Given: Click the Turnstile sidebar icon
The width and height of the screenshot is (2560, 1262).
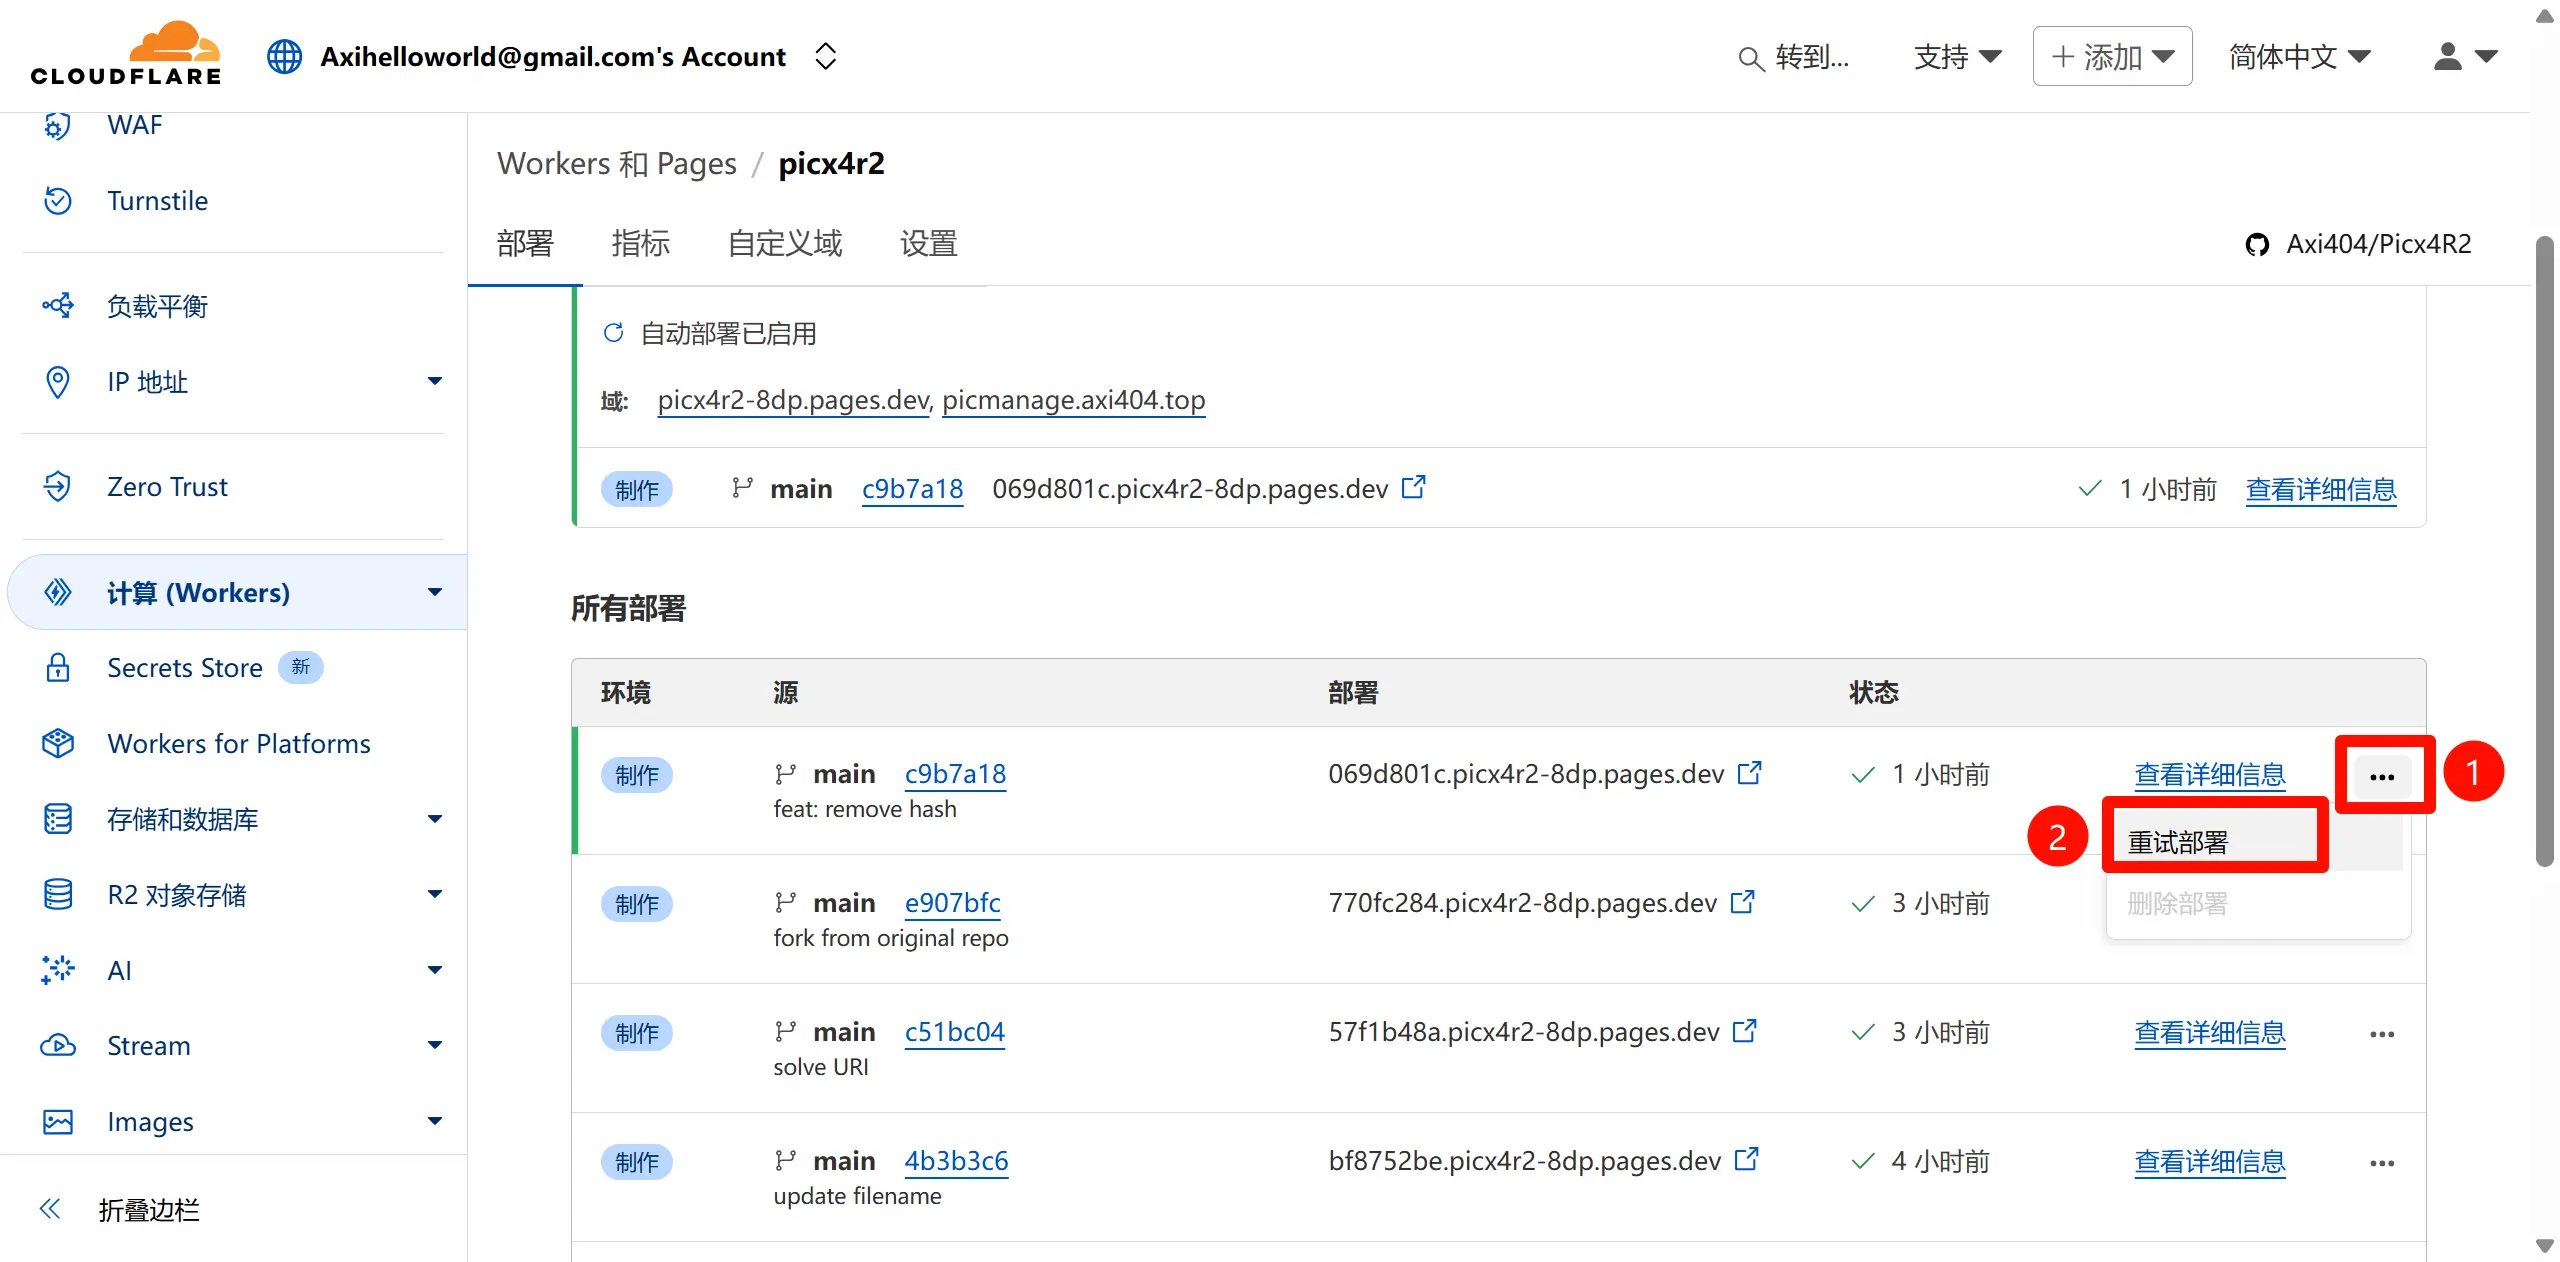Looking at the screenshot, I should (58, 201).
